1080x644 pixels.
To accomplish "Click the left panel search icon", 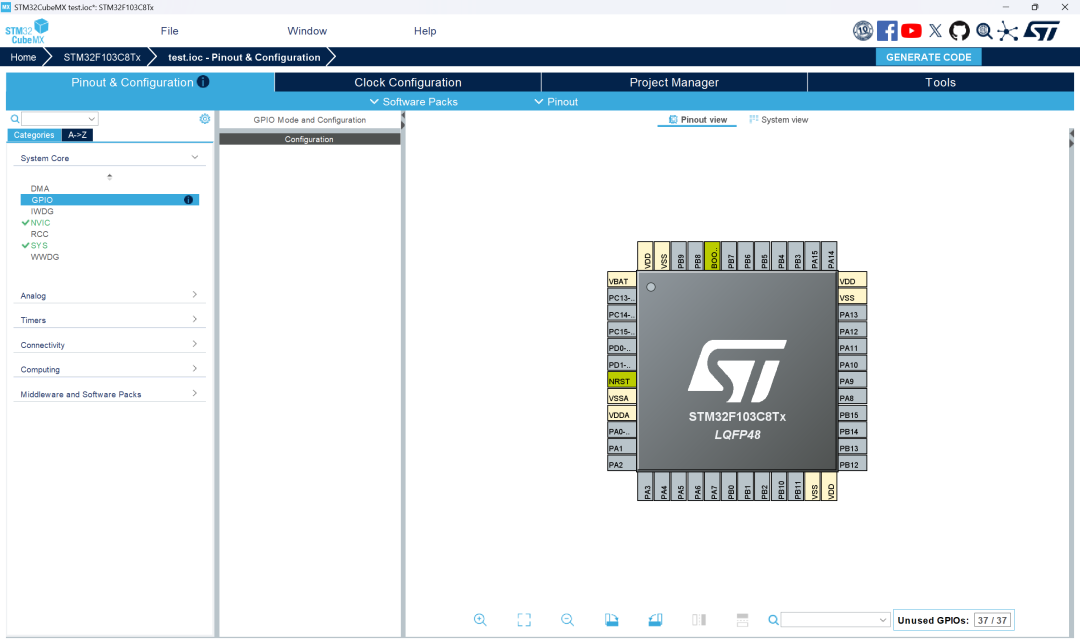I will pyautogui.click(x=15, y=118).
